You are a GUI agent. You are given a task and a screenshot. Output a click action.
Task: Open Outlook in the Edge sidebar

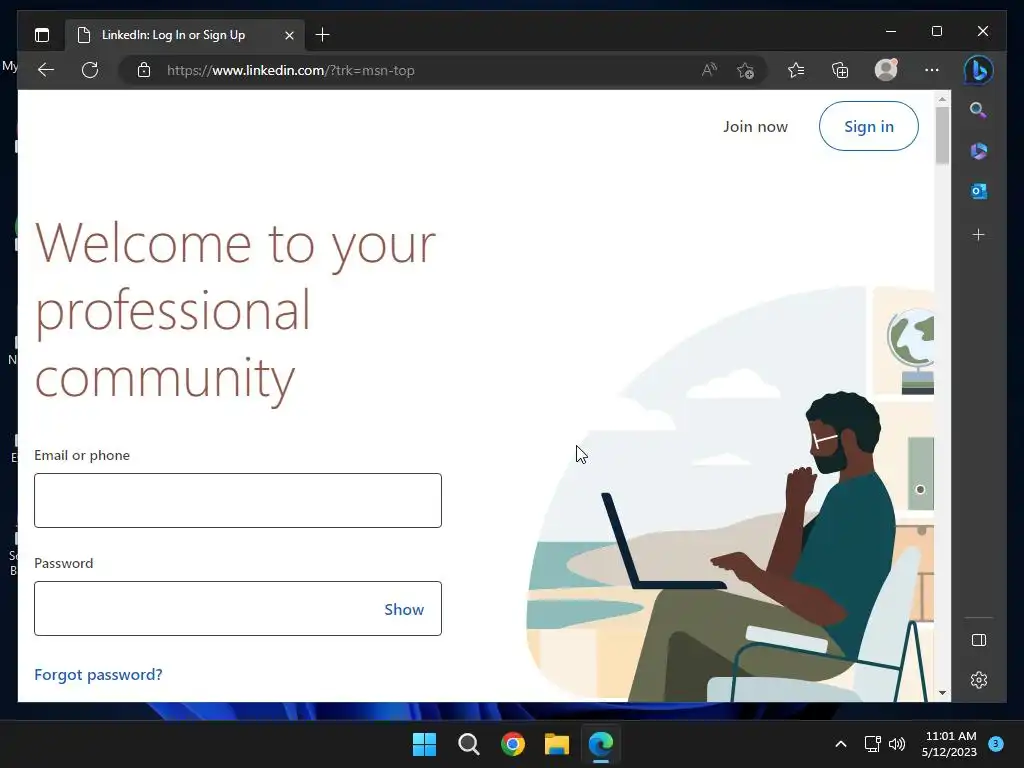(x=978, y=191)
